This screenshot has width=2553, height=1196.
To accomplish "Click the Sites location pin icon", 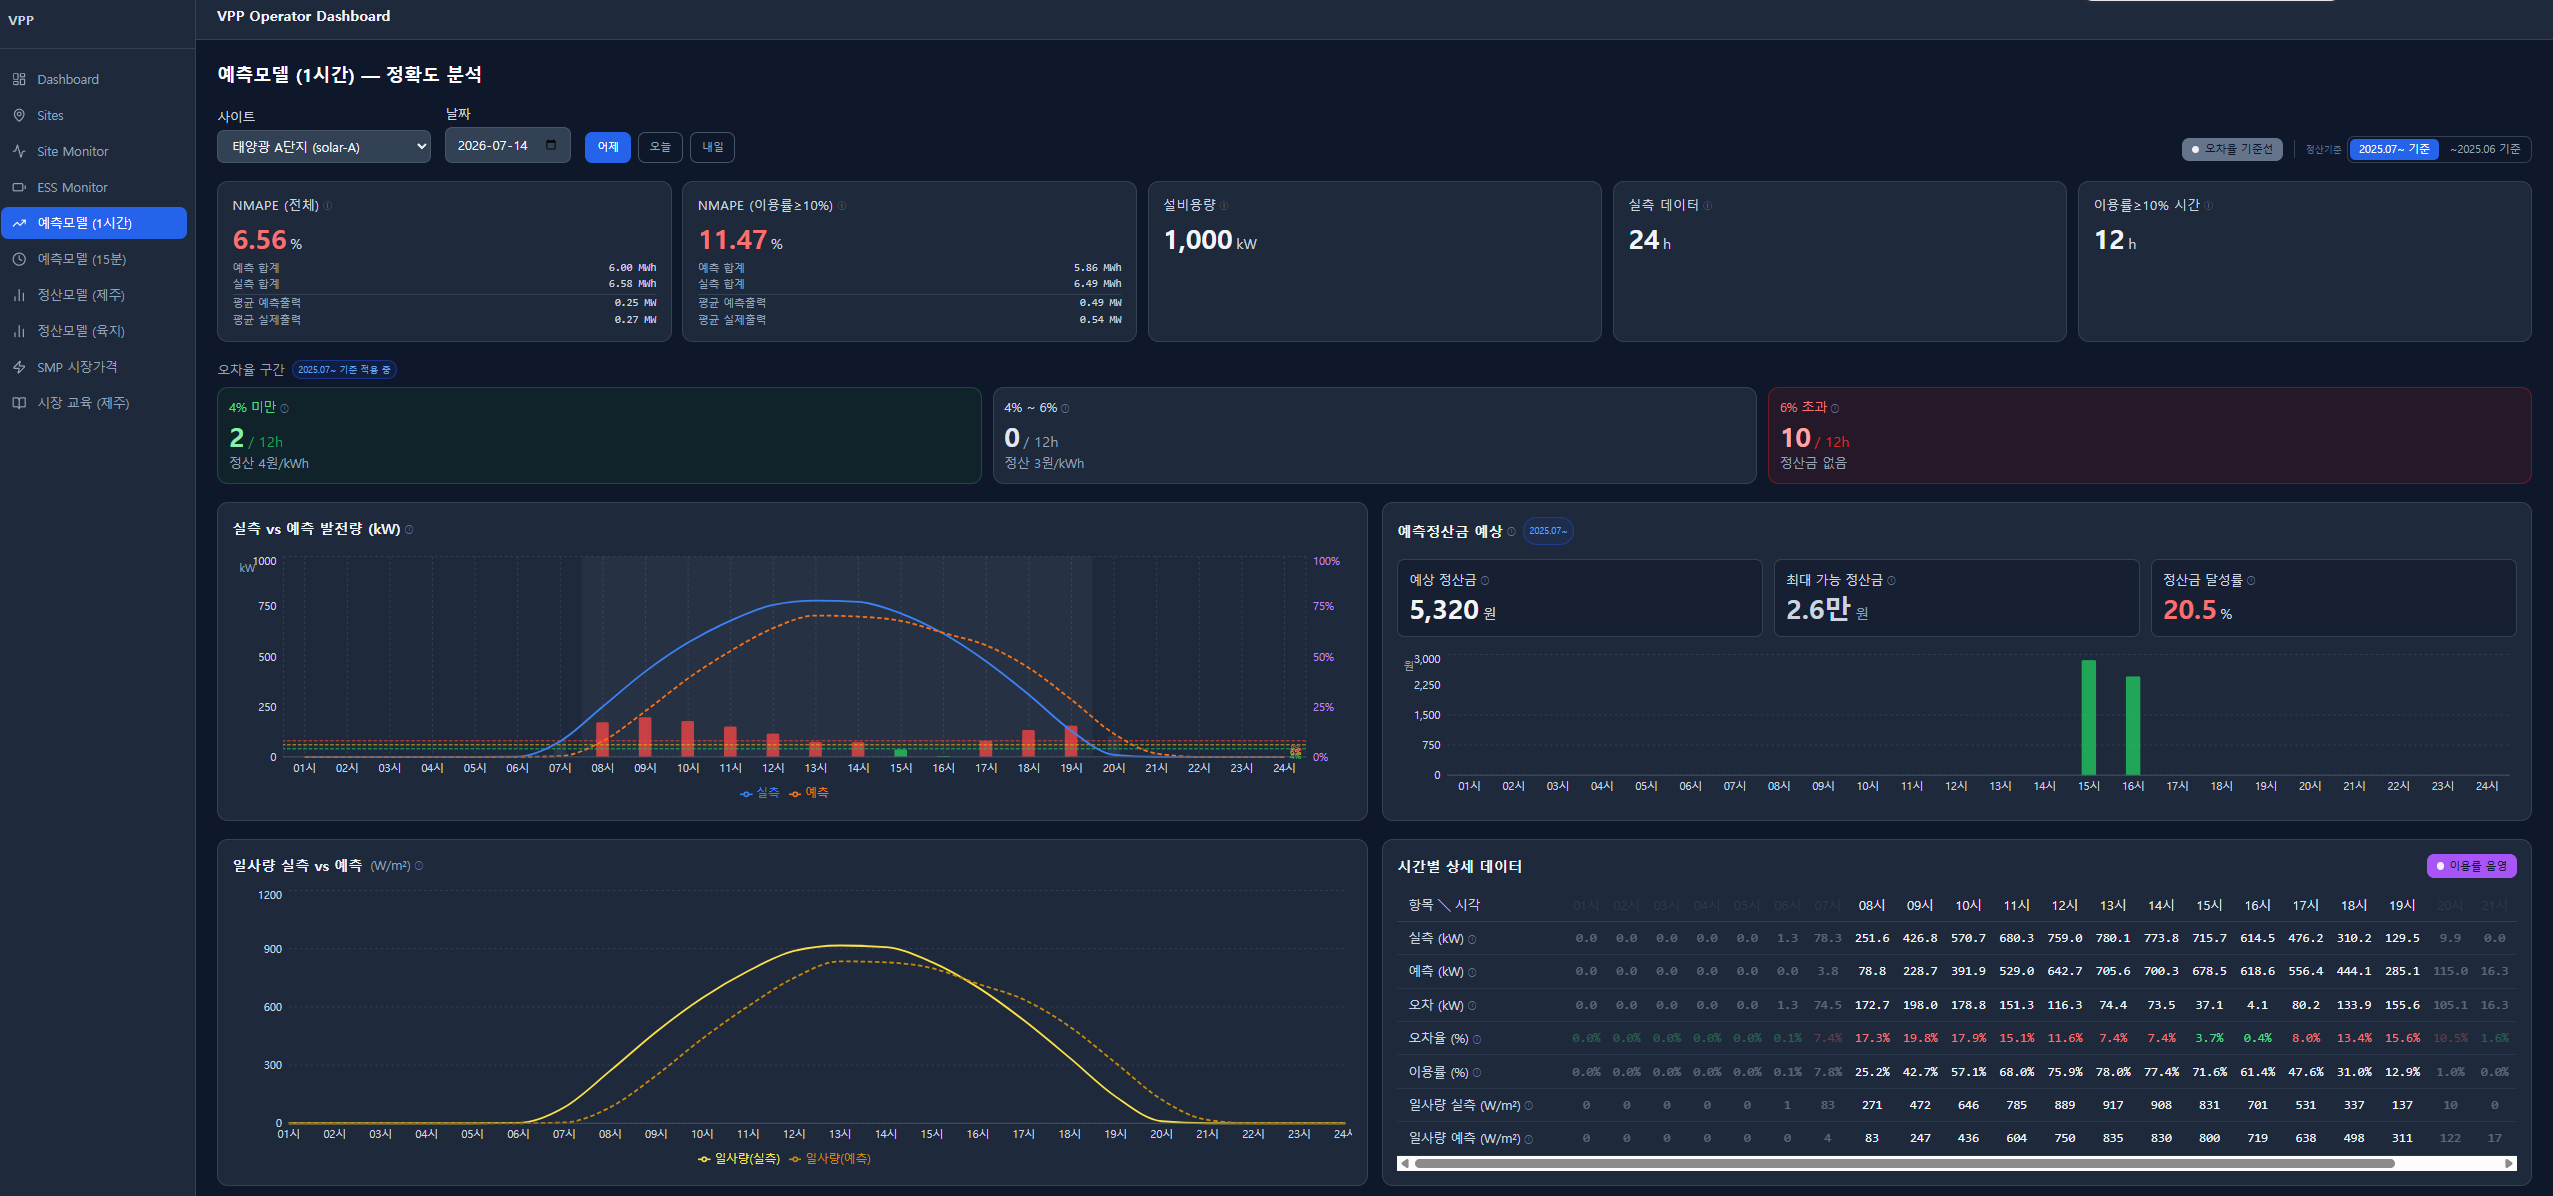I will point(19,115).
